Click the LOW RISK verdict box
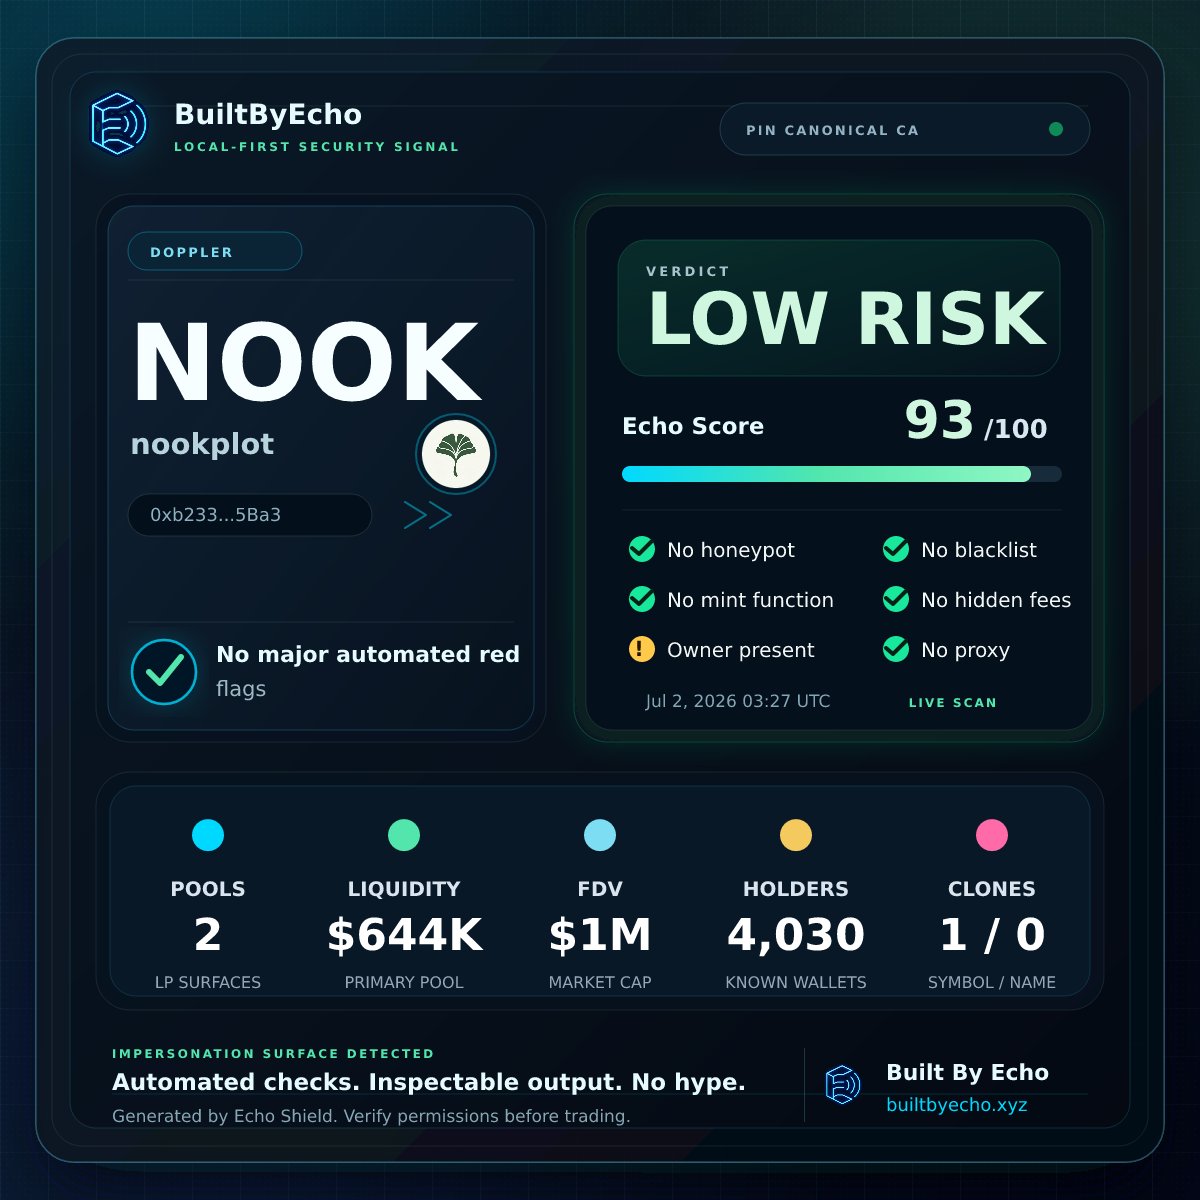This screenshot has height=1200, width=1200. coord(839,308)
